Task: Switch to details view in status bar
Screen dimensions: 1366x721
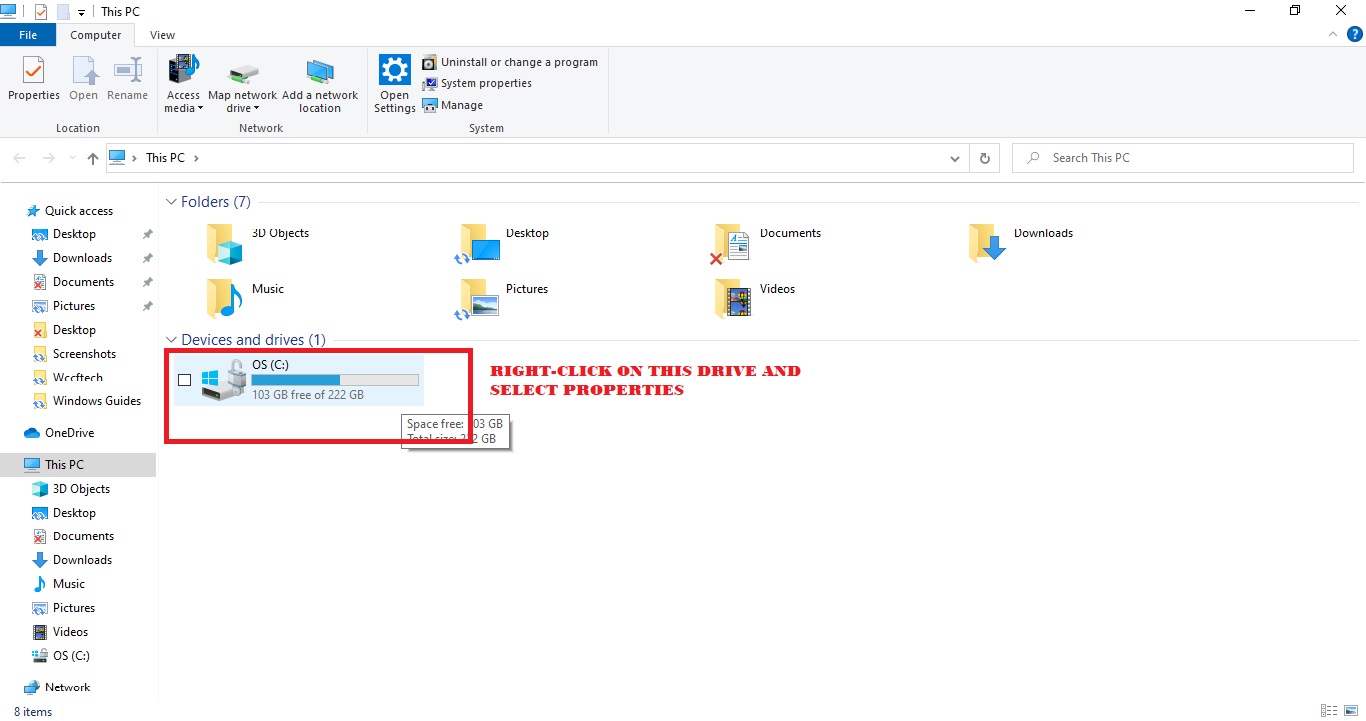Action: (1328, 711)
